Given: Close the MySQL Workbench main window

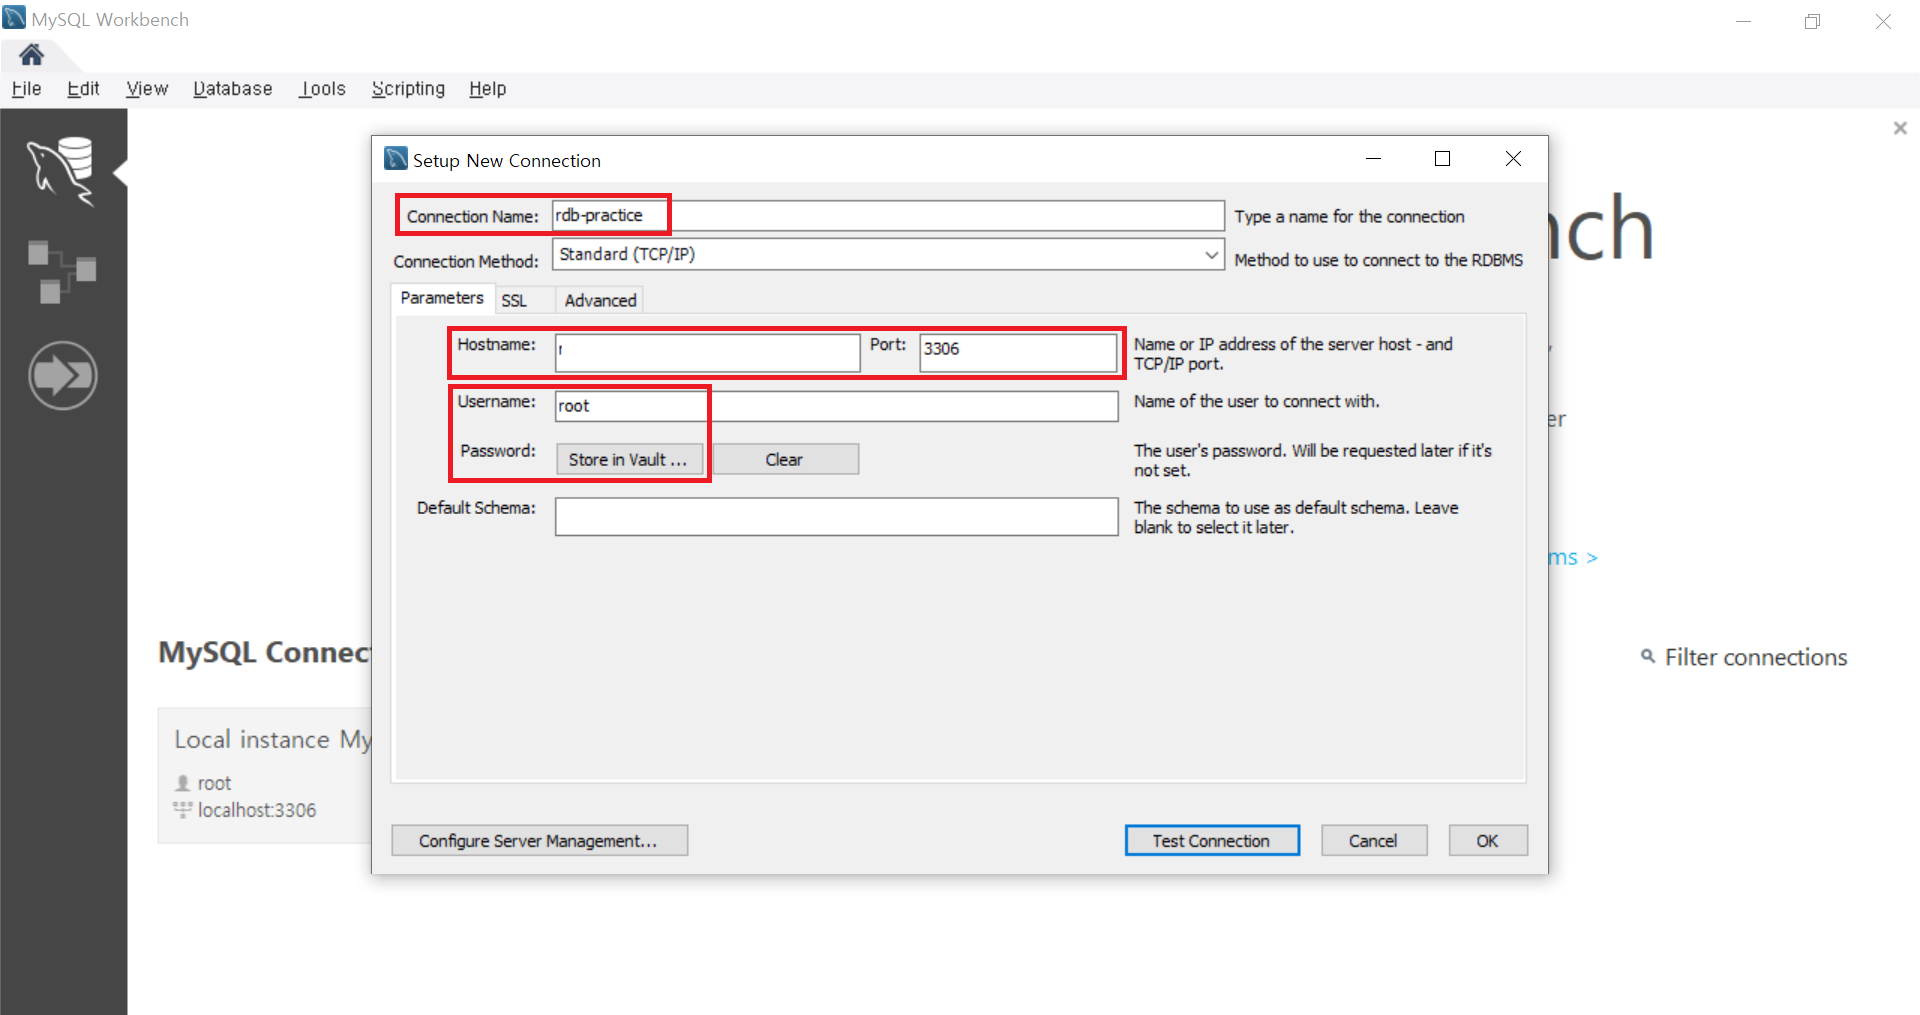Looking at the screenshot, I should coord(1882,21).
